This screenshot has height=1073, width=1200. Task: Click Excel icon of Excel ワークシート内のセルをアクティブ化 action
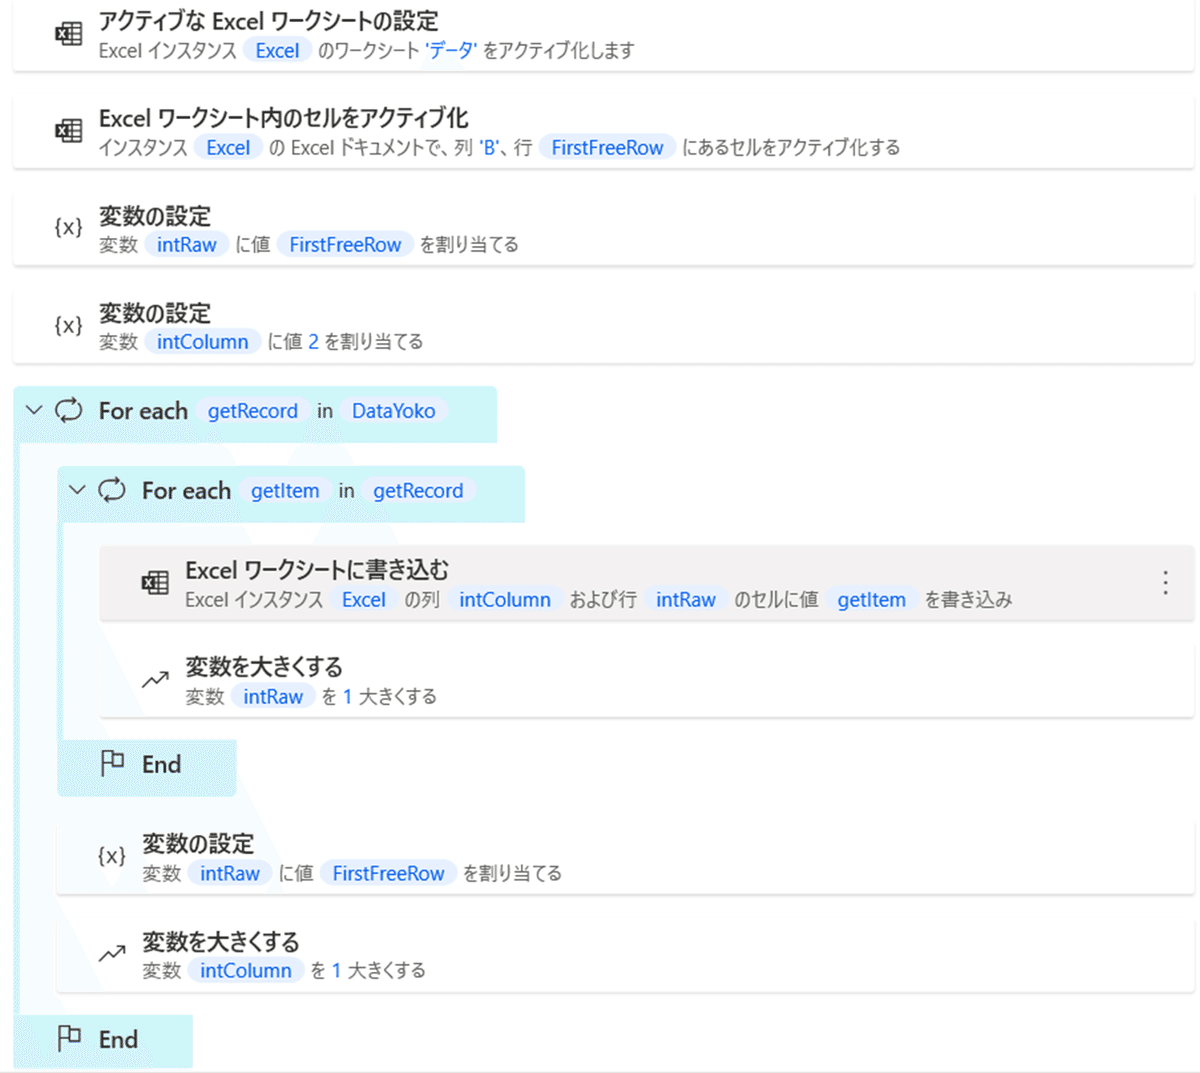pos(68,131)
